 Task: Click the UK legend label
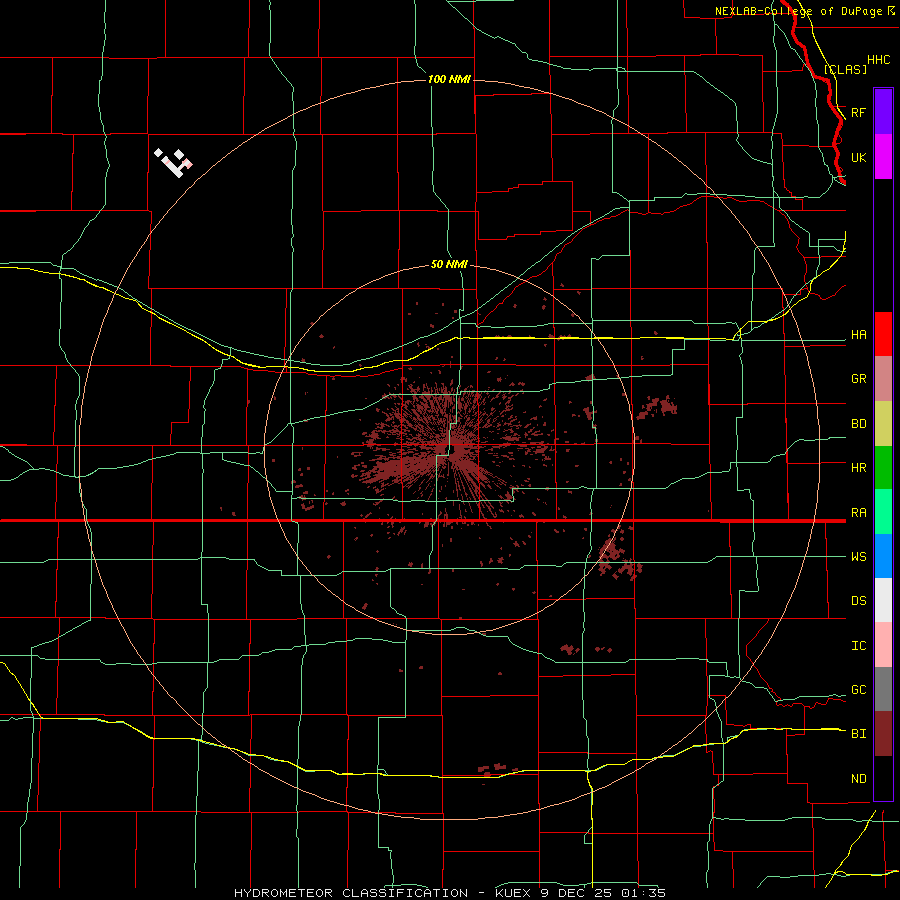pos(858,157)
